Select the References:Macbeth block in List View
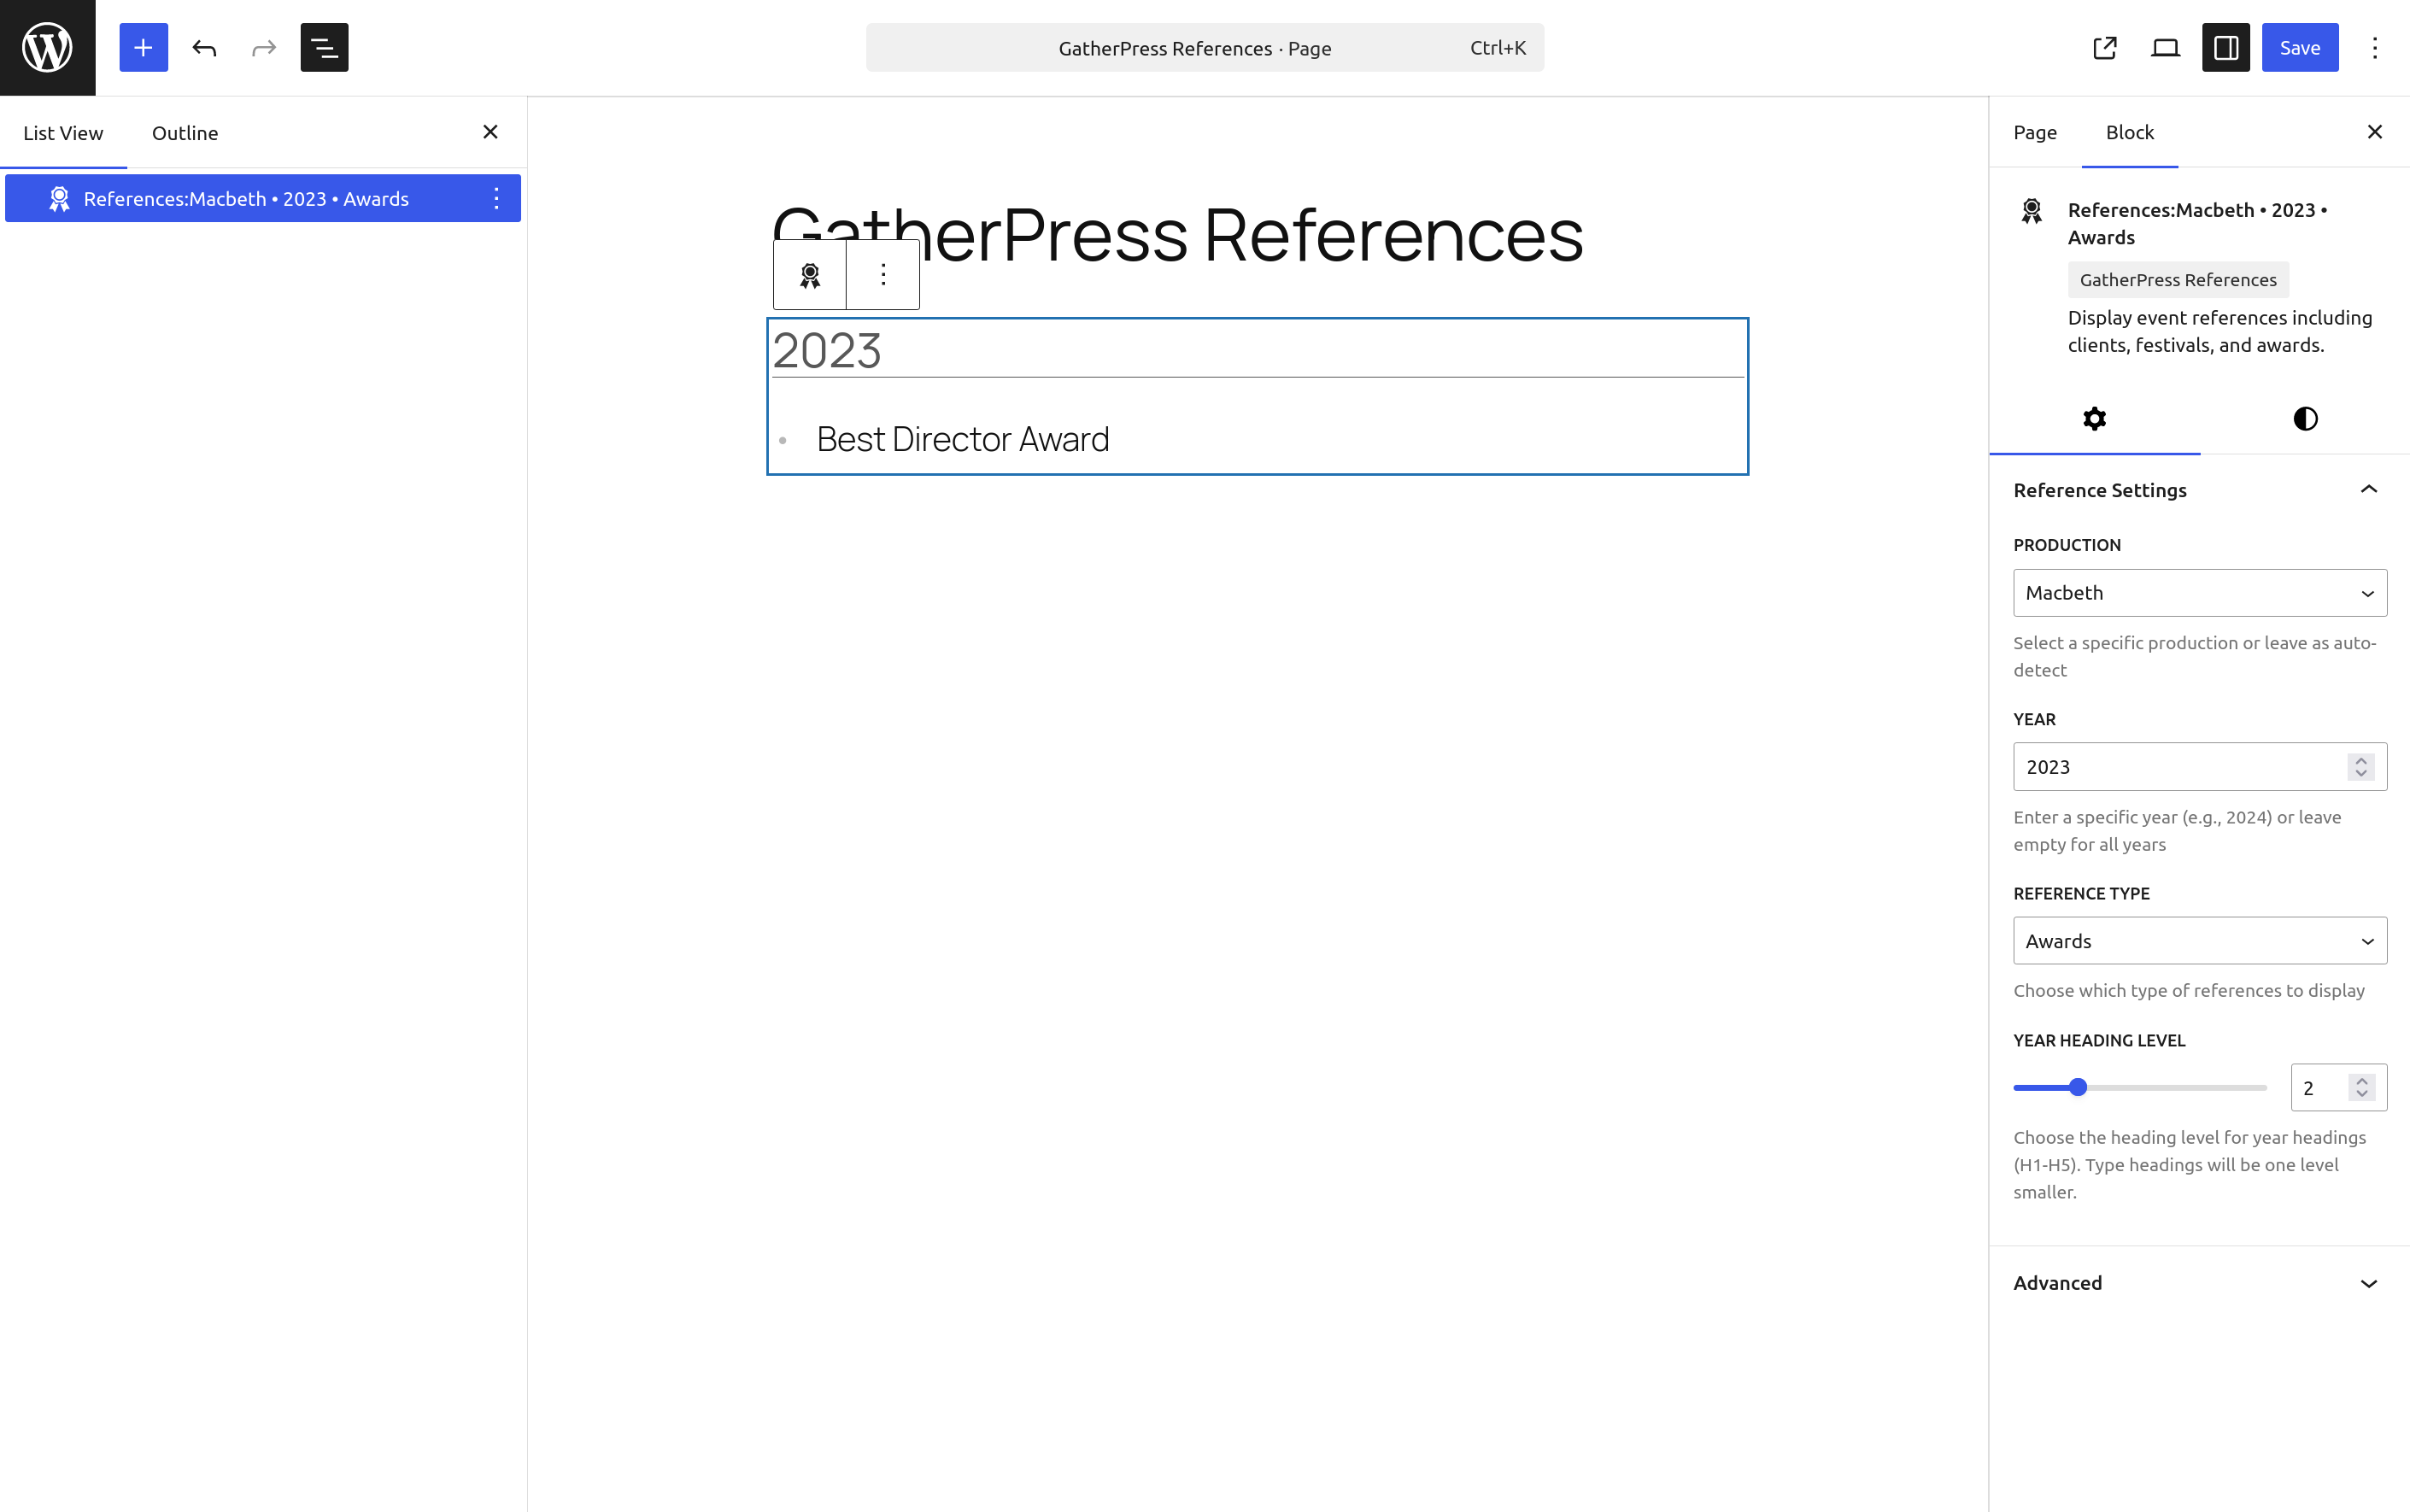 click(x=246, y=198)
